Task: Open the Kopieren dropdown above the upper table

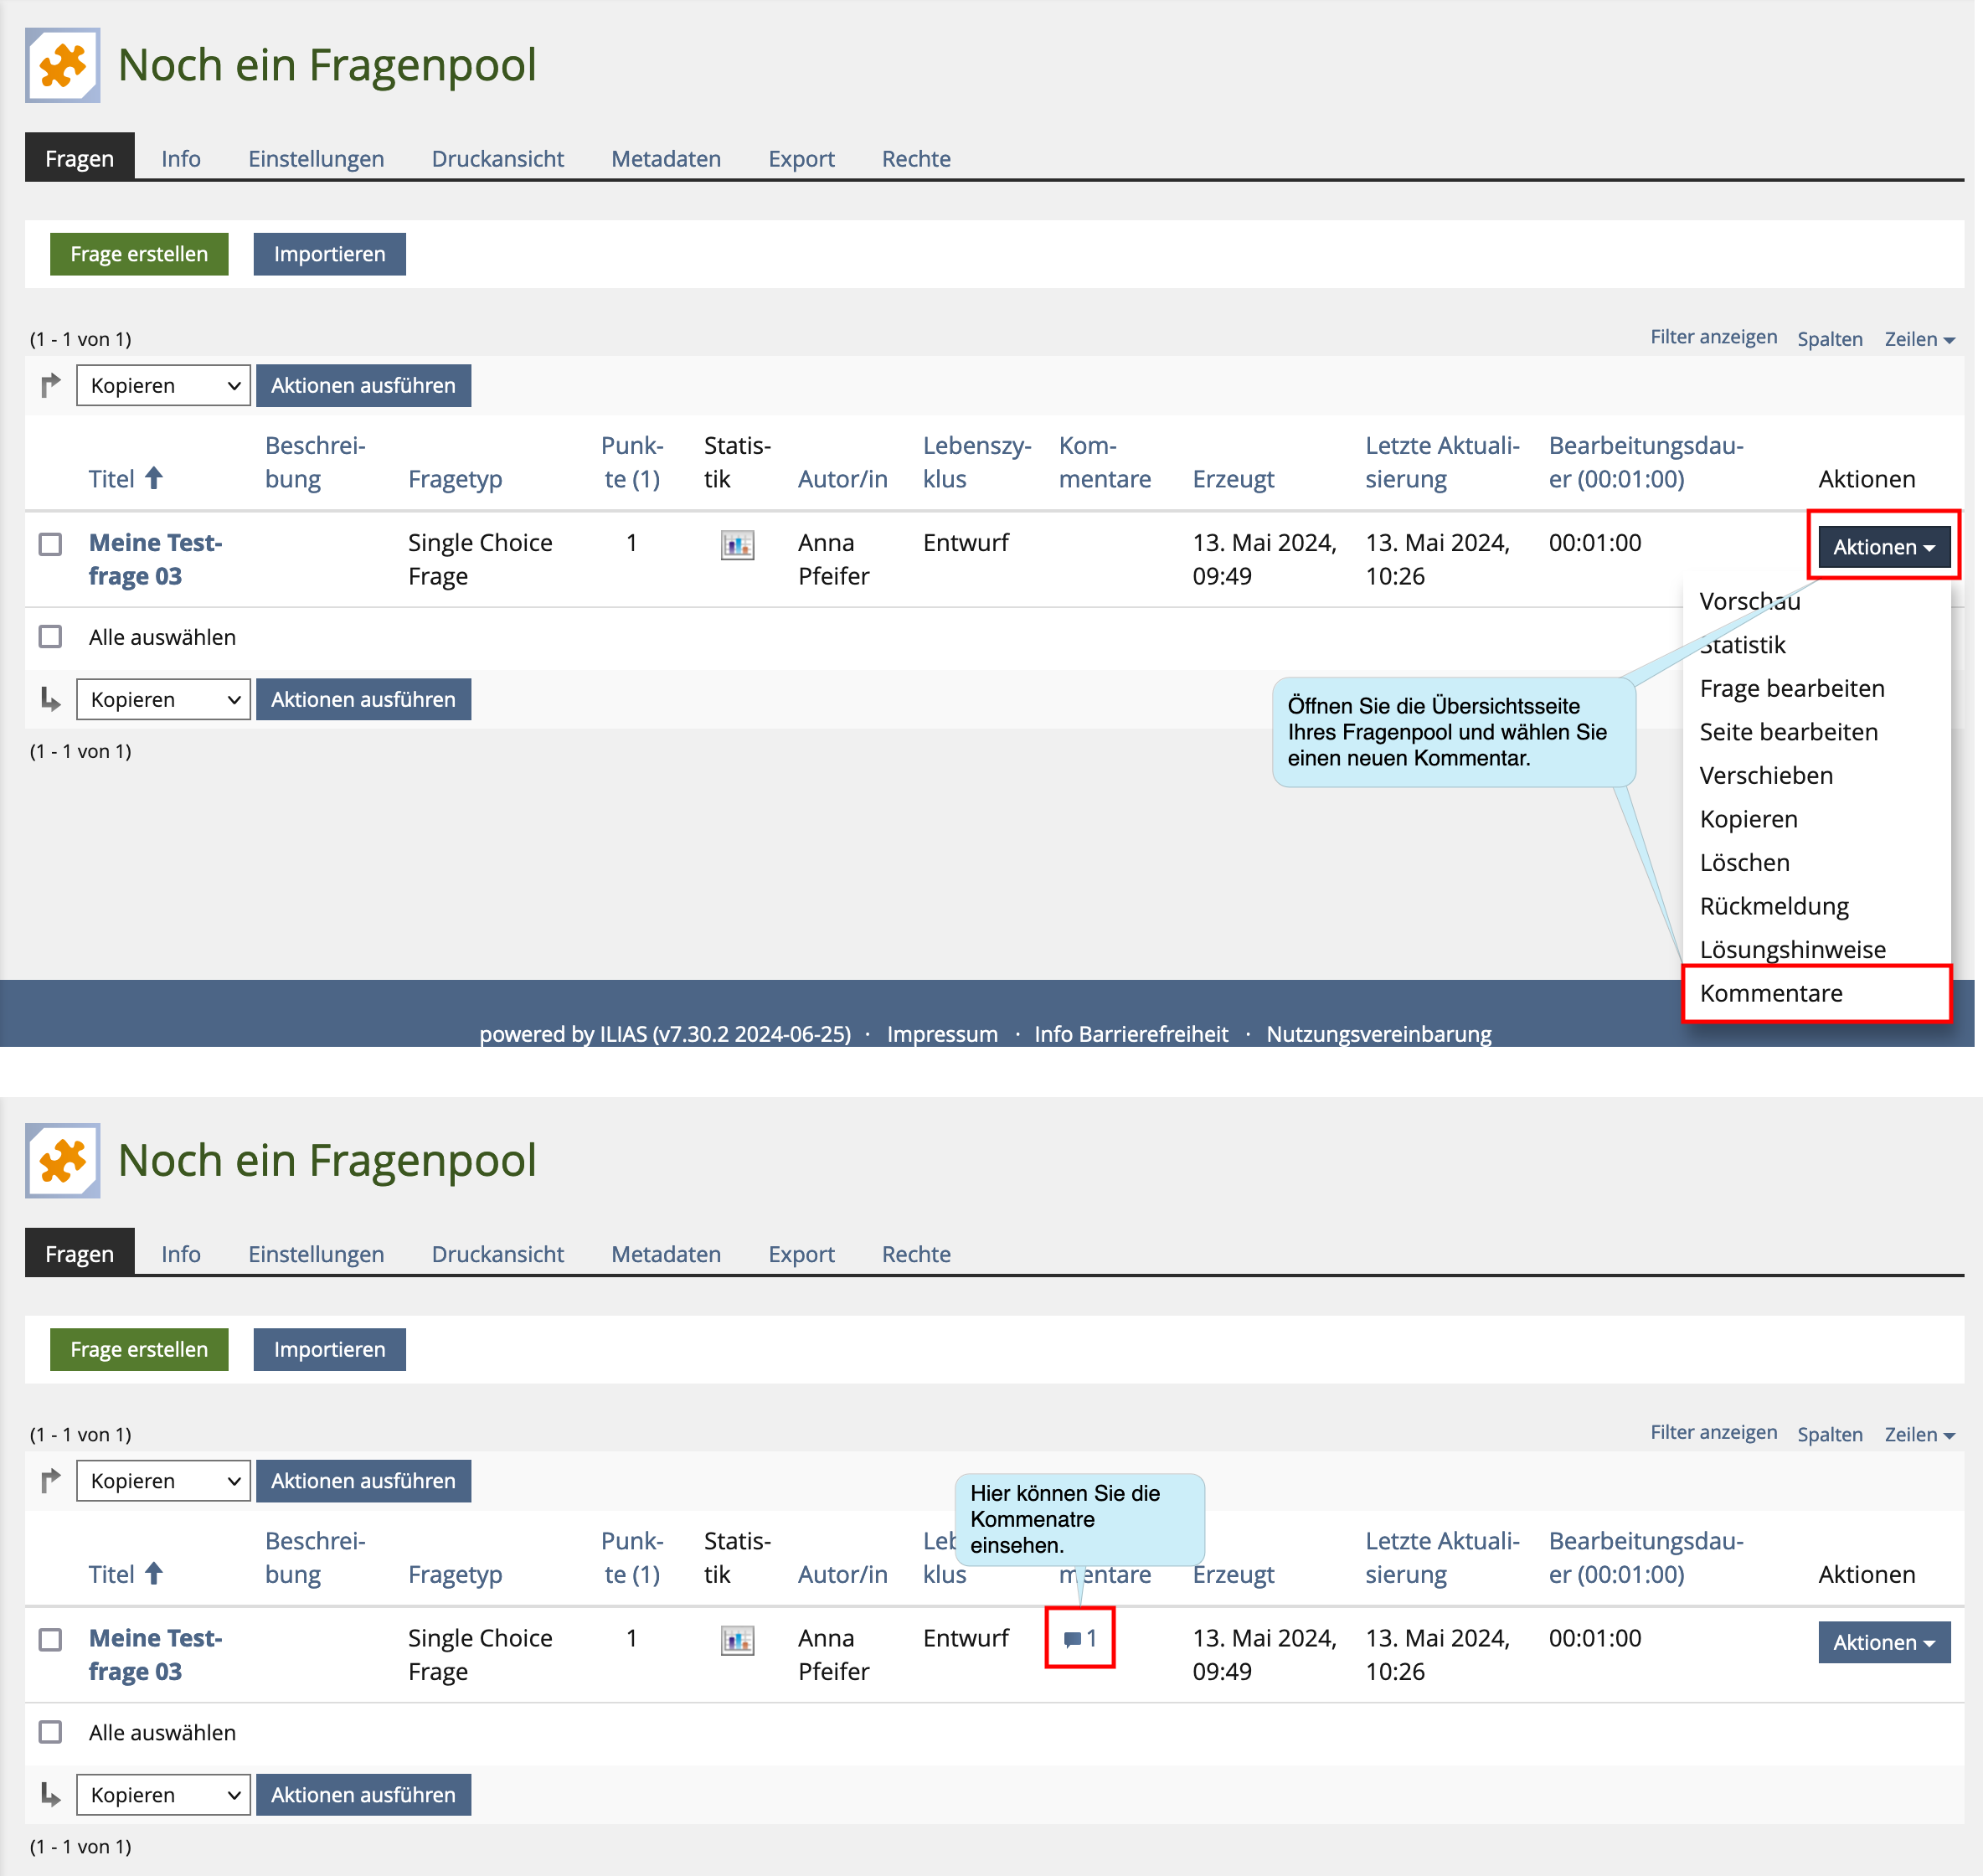Action: click(163, 385)
